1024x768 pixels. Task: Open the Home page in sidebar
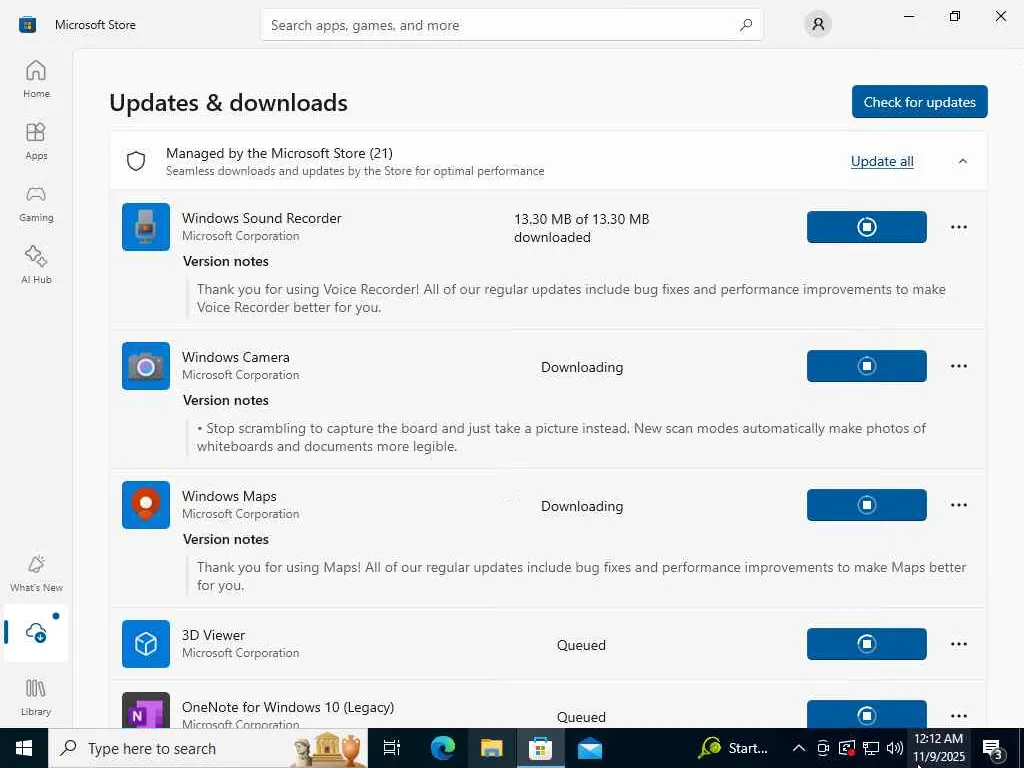(x=36, y=78)
